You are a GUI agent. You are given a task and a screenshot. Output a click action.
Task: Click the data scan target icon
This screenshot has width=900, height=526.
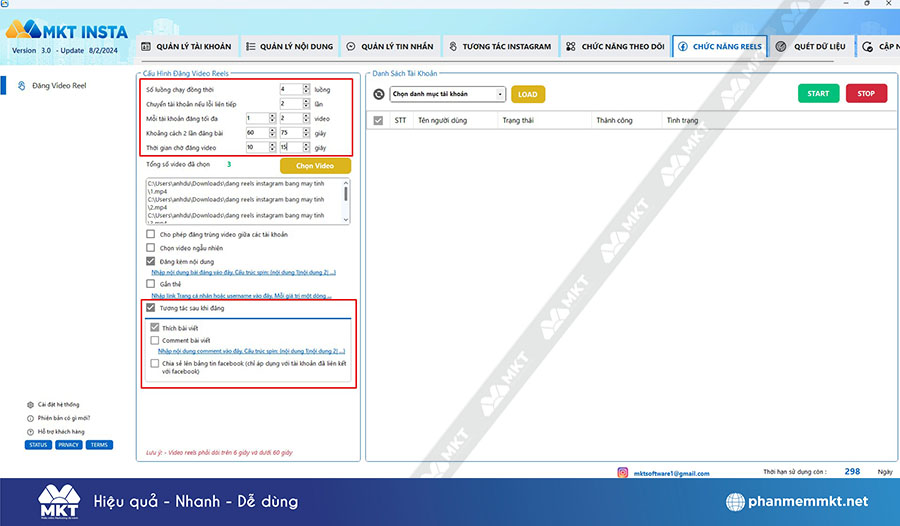coord(781,47)
